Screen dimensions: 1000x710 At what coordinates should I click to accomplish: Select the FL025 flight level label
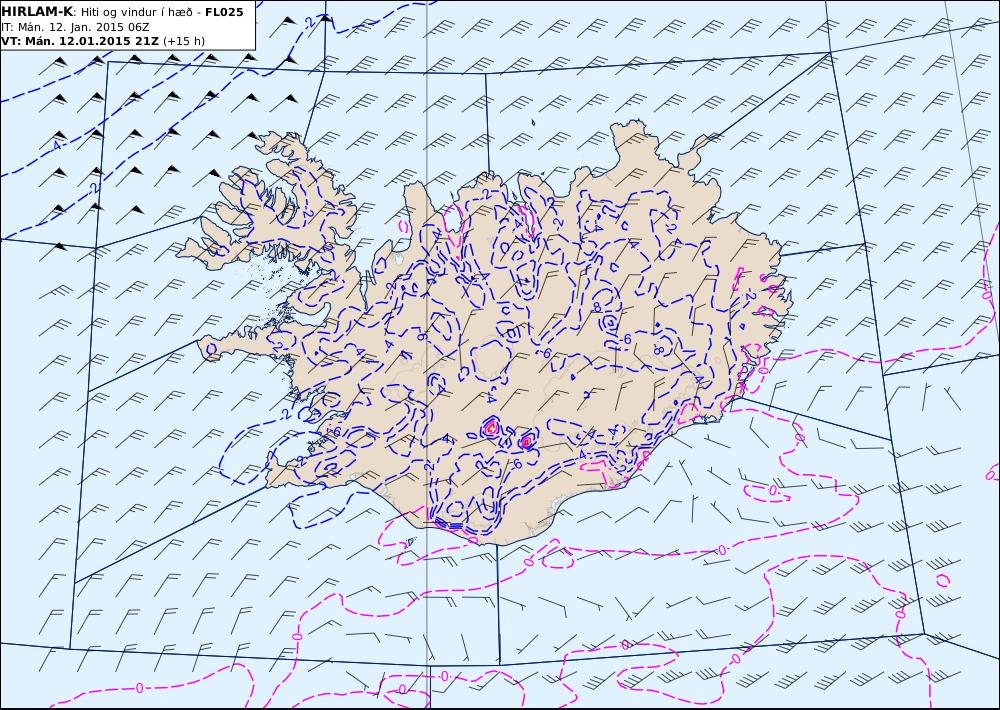[x=224, y=12]
